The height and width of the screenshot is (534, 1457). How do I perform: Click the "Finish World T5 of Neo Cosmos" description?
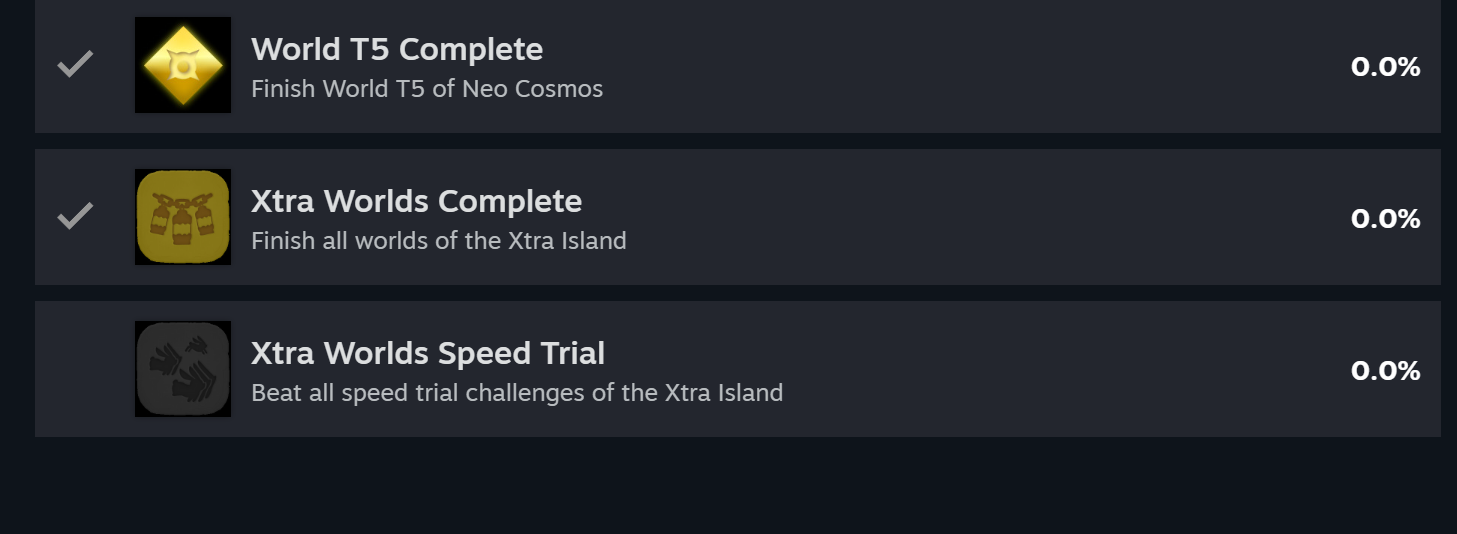(x=427, y=89)
